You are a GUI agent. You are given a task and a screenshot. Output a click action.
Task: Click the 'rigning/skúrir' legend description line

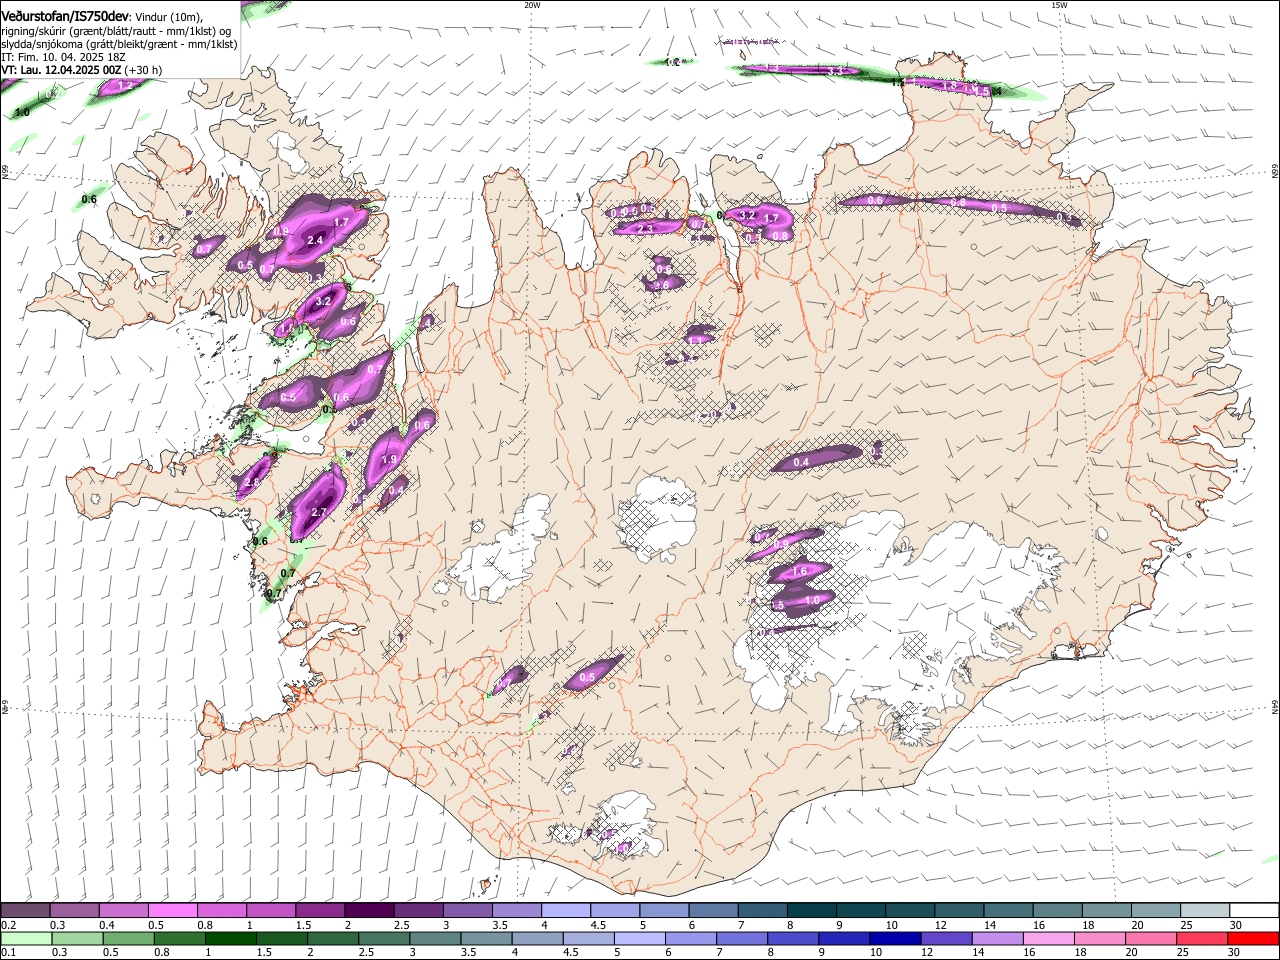pos(116,30)
